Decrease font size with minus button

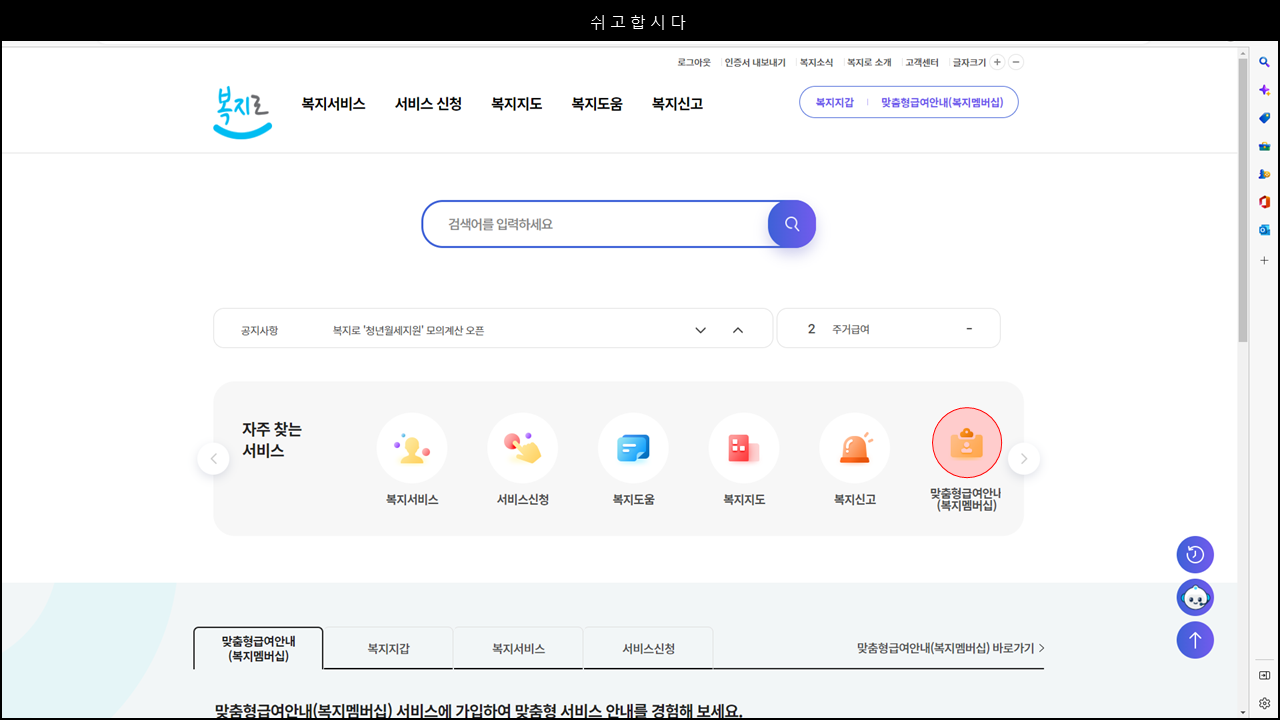point(1016,62)
